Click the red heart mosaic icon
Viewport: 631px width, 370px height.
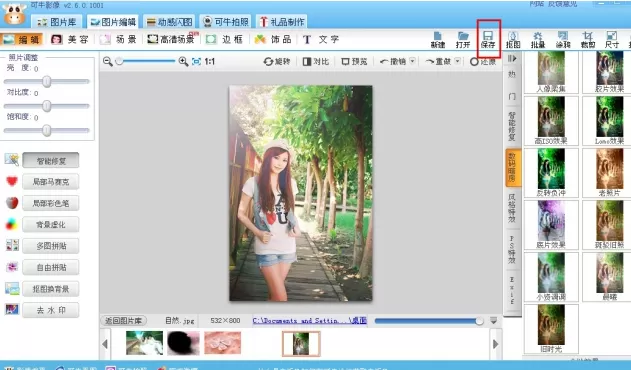pyautogui.click(x=12, y=182)
